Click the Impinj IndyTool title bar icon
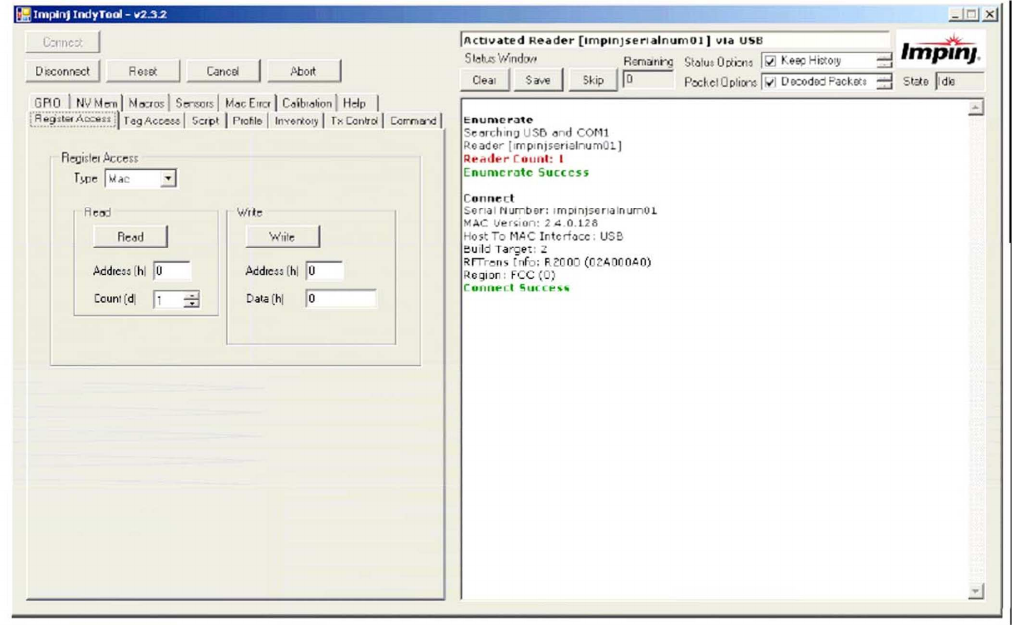 (x=23, y=14)
